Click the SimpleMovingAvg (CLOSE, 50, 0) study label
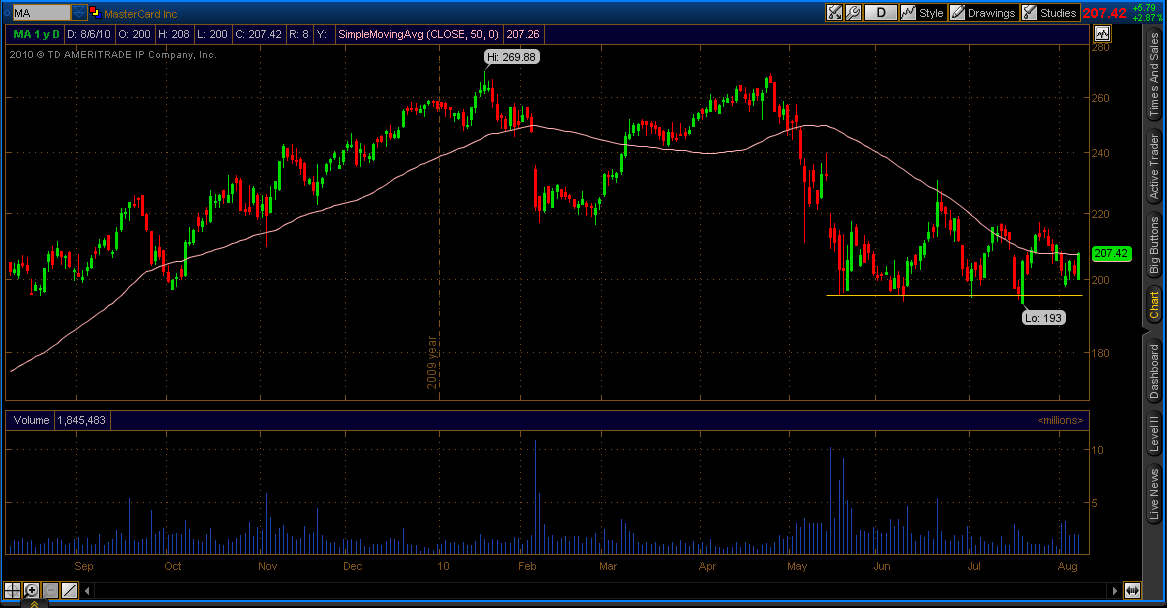1167x608 pixels. tap(418, 34)
